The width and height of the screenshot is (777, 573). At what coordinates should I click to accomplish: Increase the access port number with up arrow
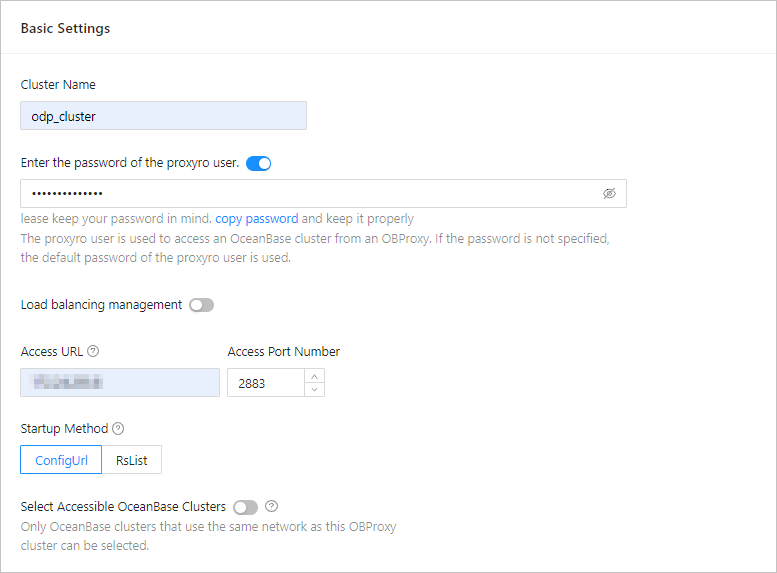pyautogui.click(x=314, y=376)
